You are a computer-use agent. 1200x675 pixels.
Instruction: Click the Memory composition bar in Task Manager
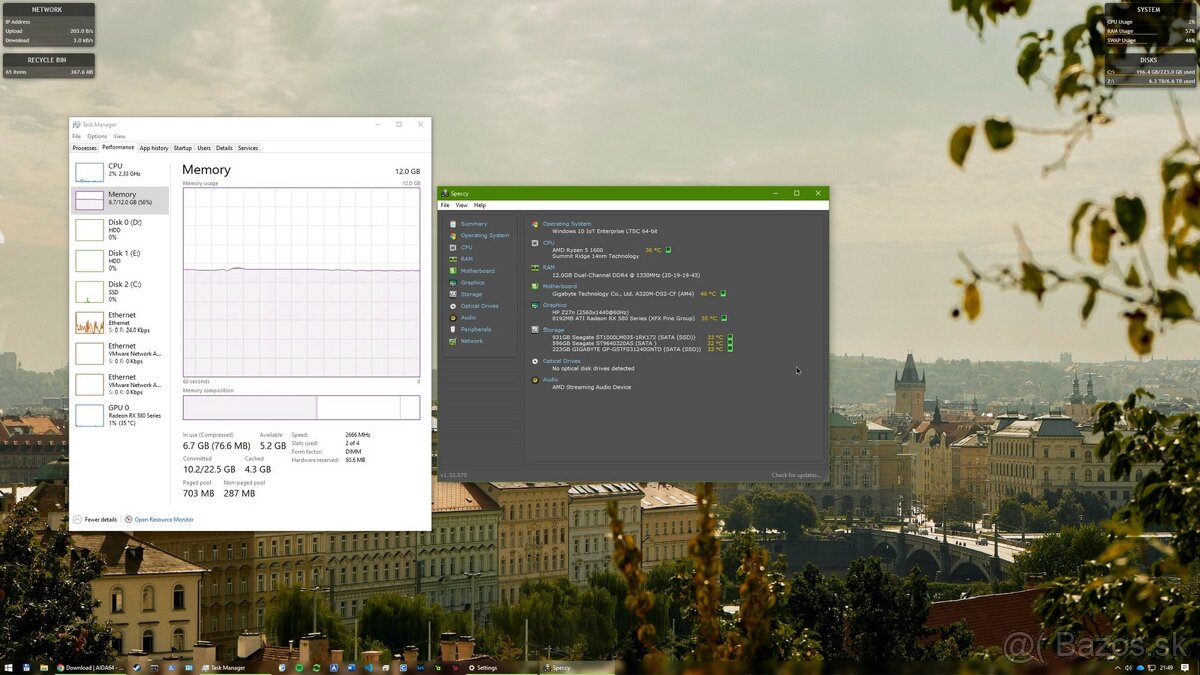[x=300, y=407]
